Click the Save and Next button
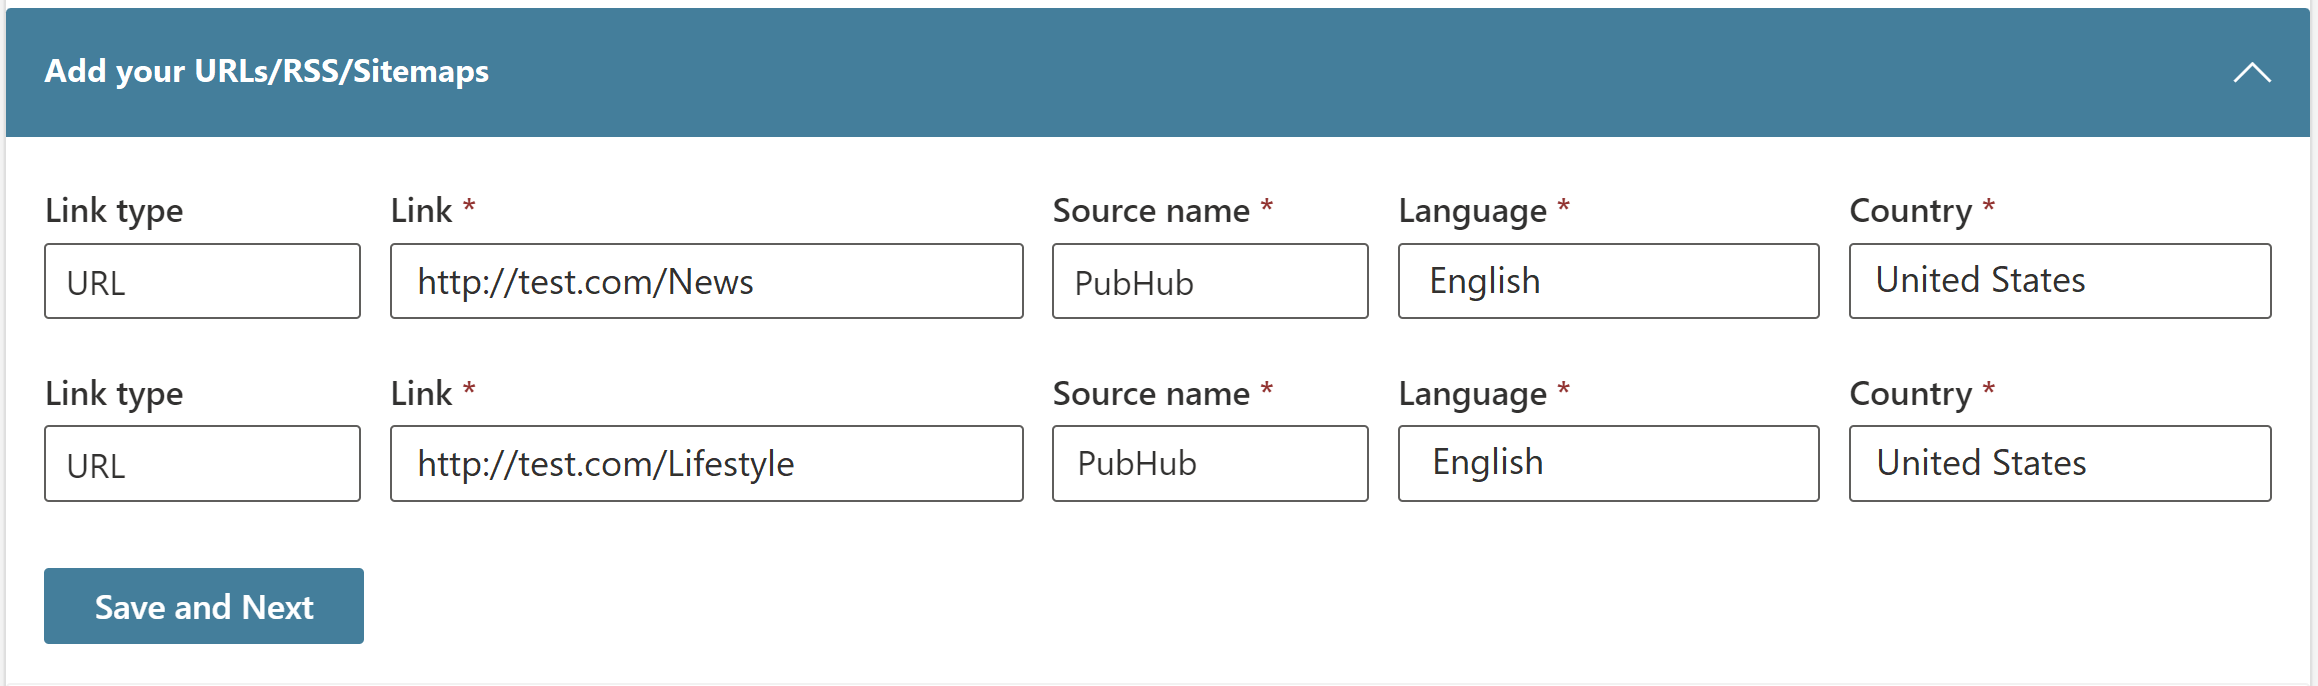 [x=204, y=606]
